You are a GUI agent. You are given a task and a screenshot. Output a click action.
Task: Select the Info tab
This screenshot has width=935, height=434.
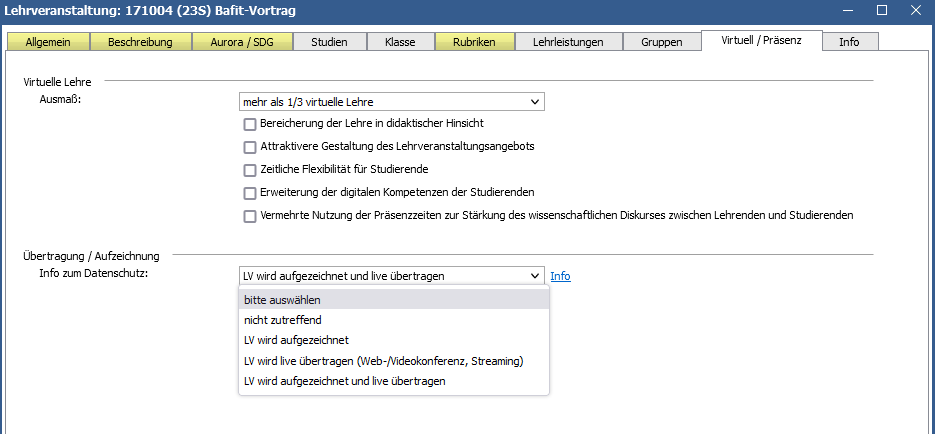click(x=848, y=42)
